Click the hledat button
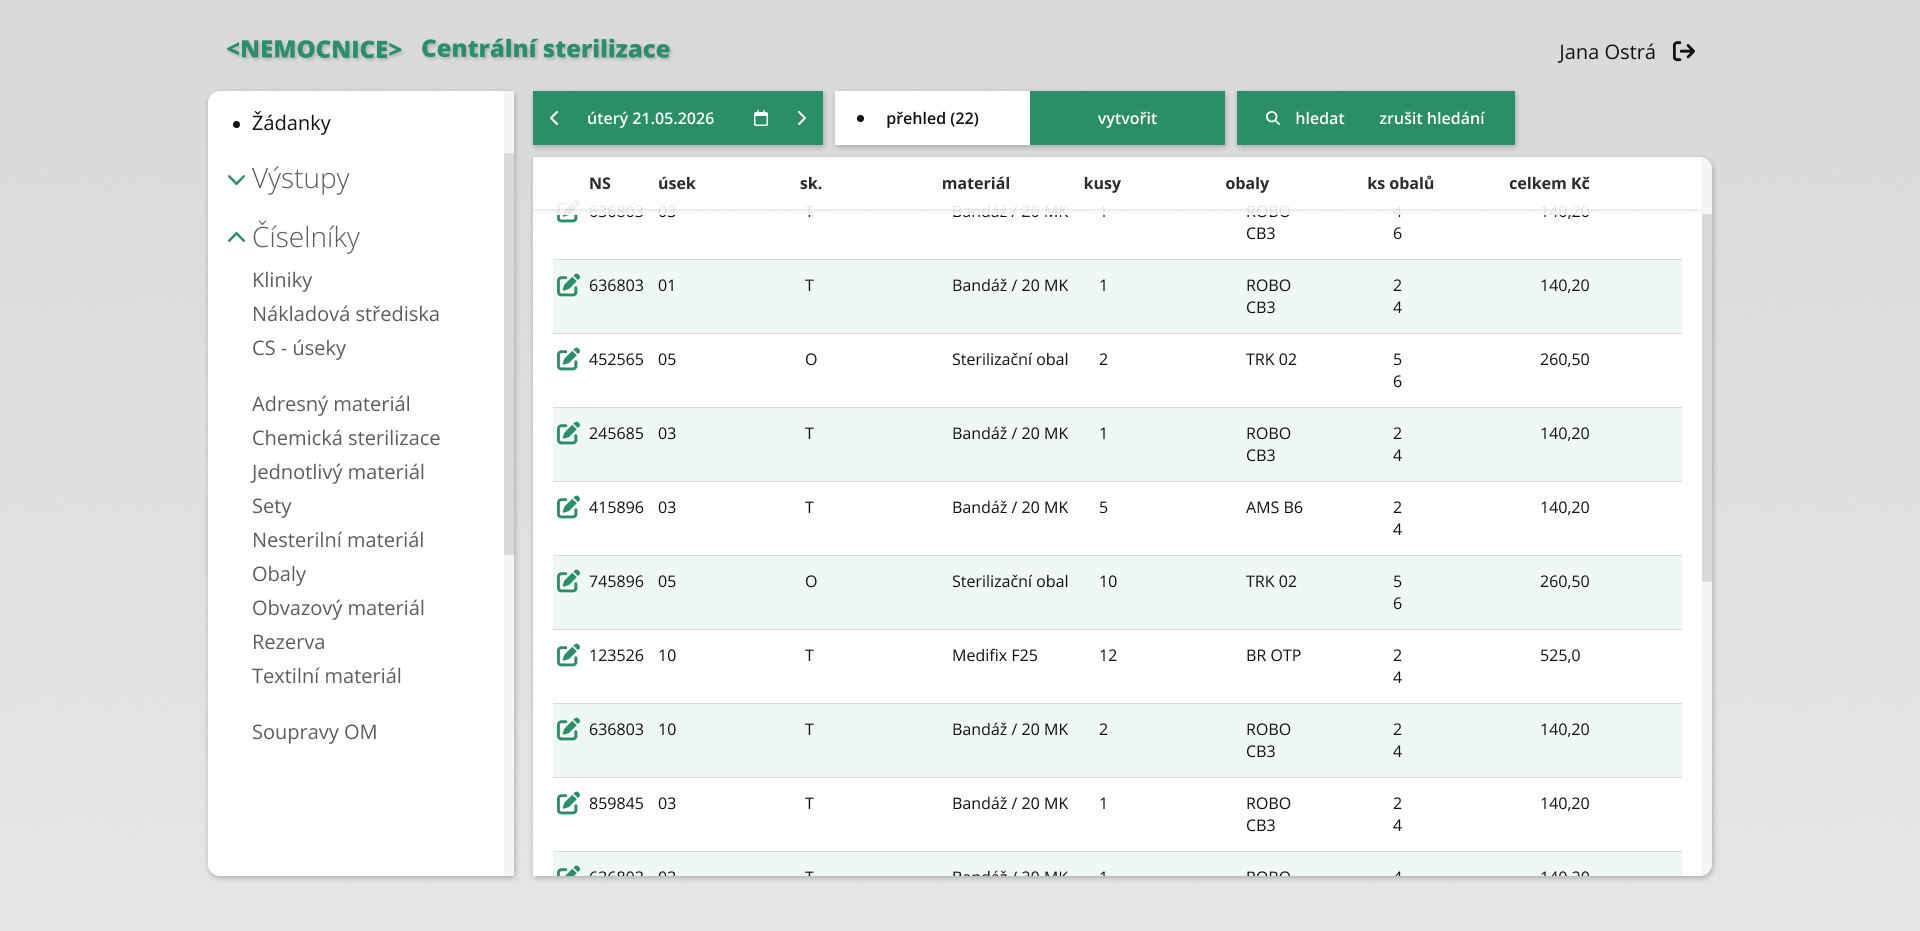This screenshot has height=931, width=1920. click(x=1319, y=118)
